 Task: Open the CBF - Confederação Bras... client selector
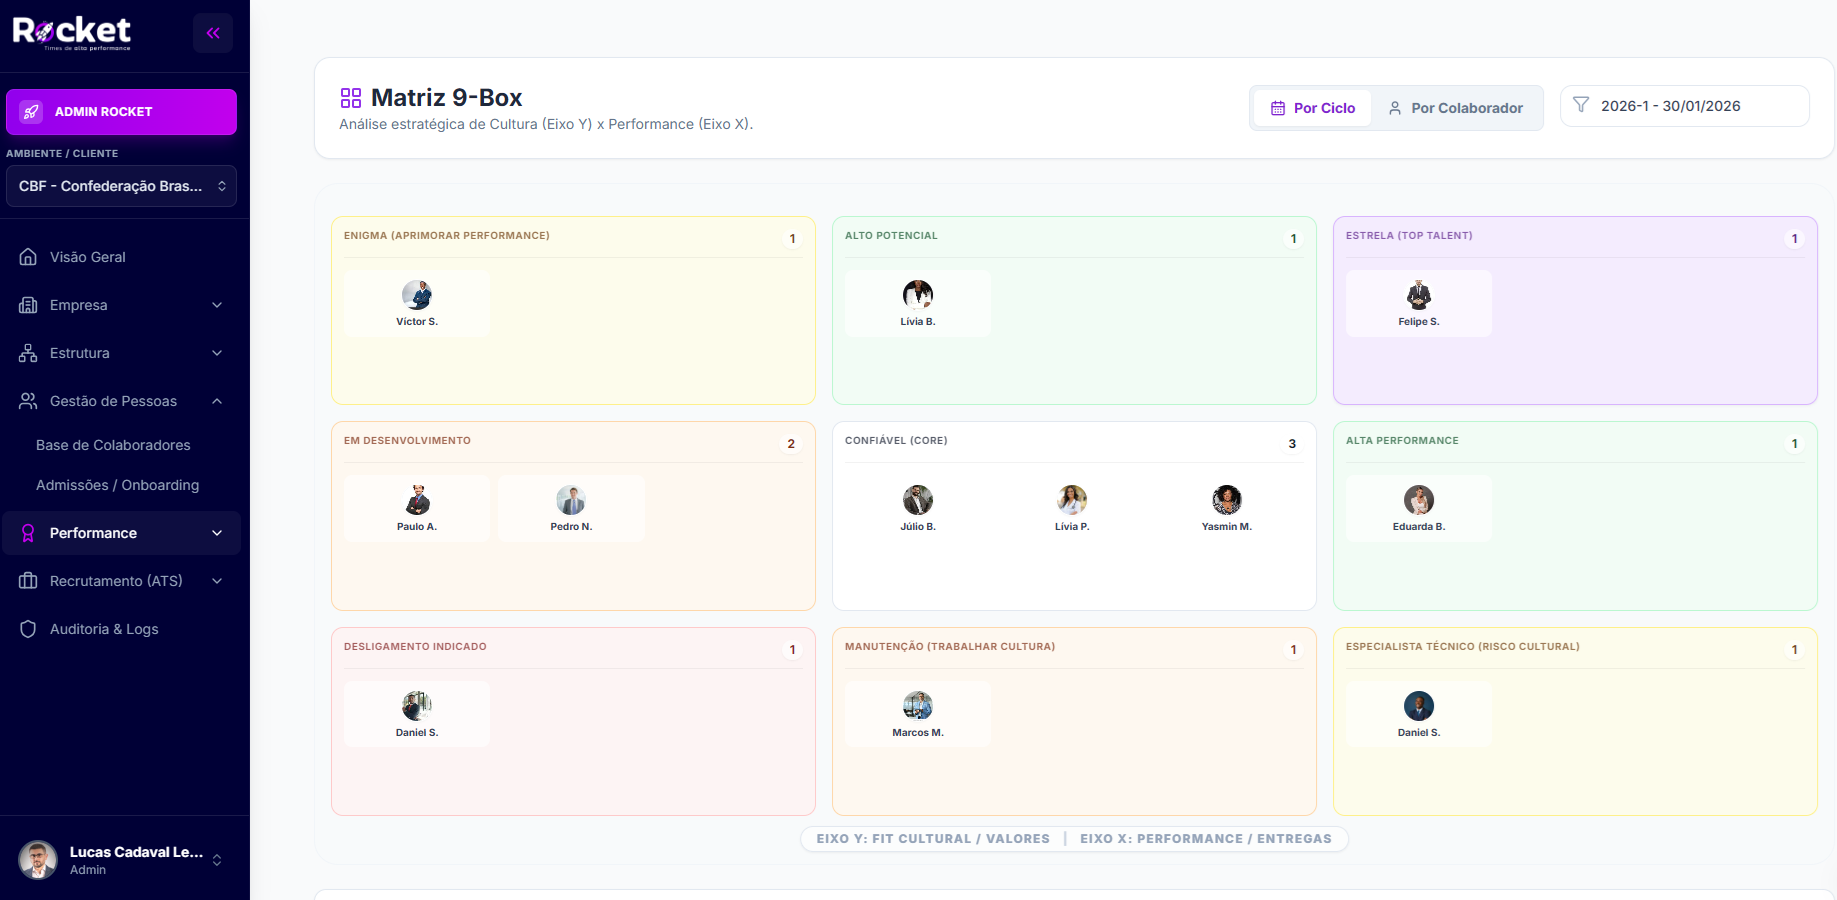(x=121, y=186)
